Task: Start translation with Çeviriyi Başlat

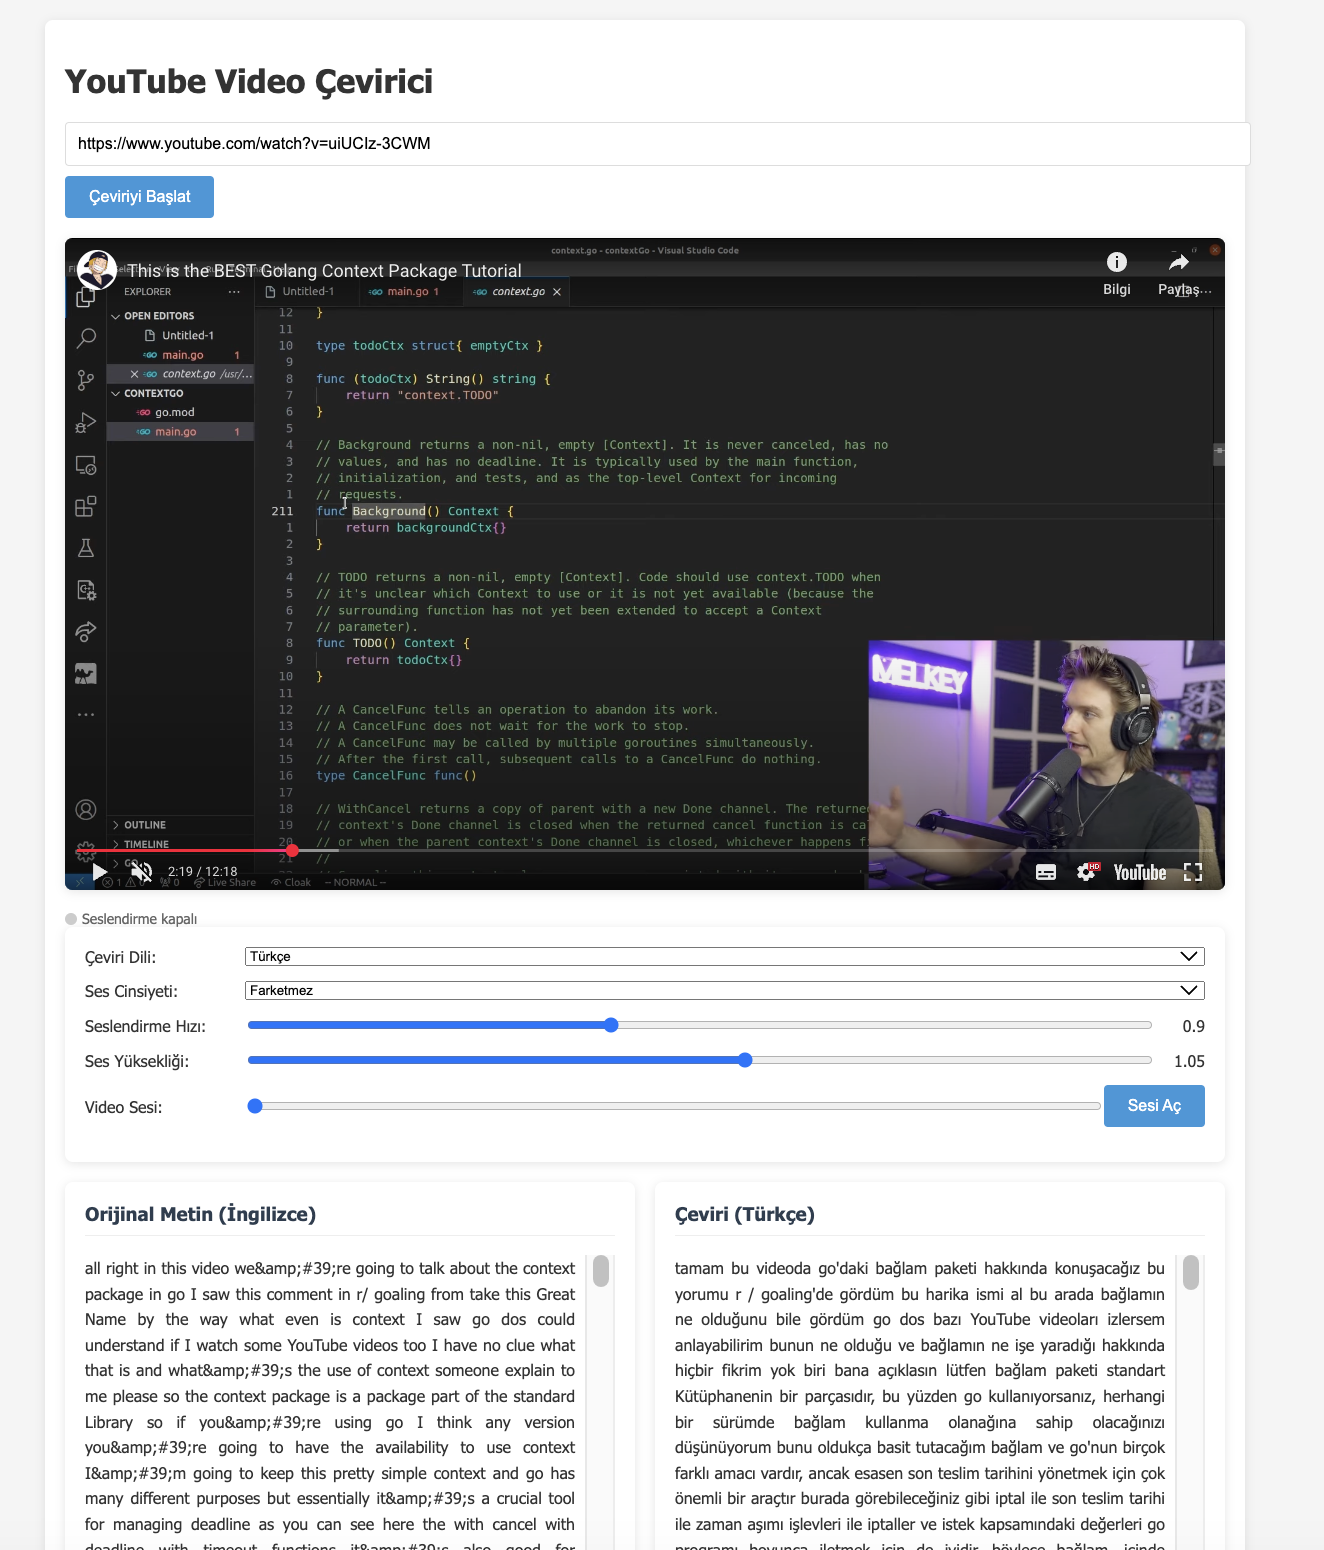Action: point(139,197)
